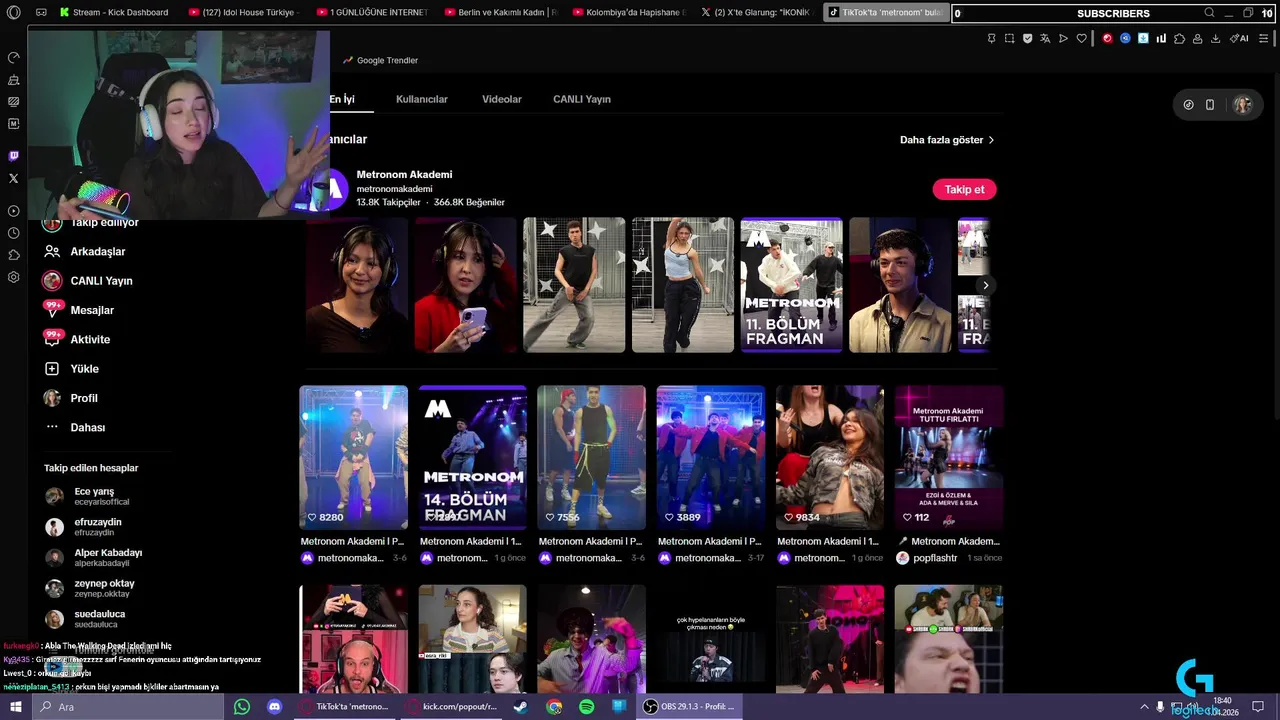Show hidden system tray icons arrow

point(1144,707)
